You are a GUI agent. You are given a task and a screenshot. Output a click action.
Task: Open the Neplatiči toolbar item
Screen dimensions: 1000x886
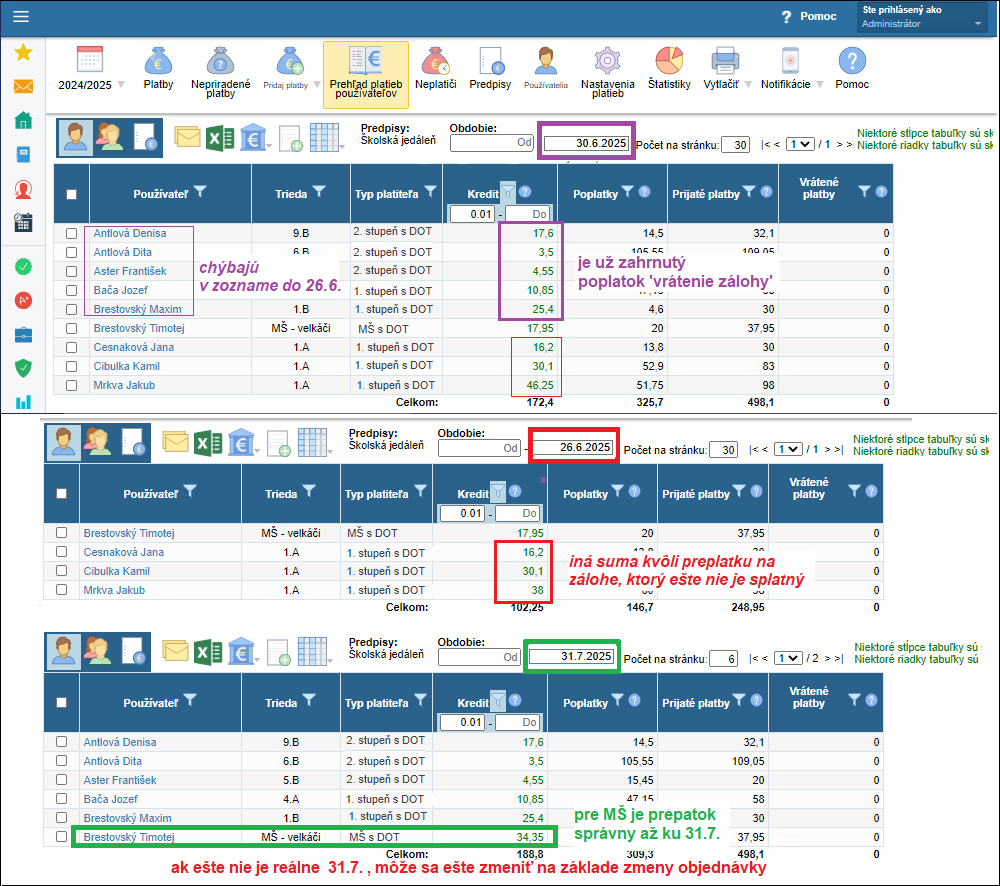pyautogui.click(x=436, y=68)
